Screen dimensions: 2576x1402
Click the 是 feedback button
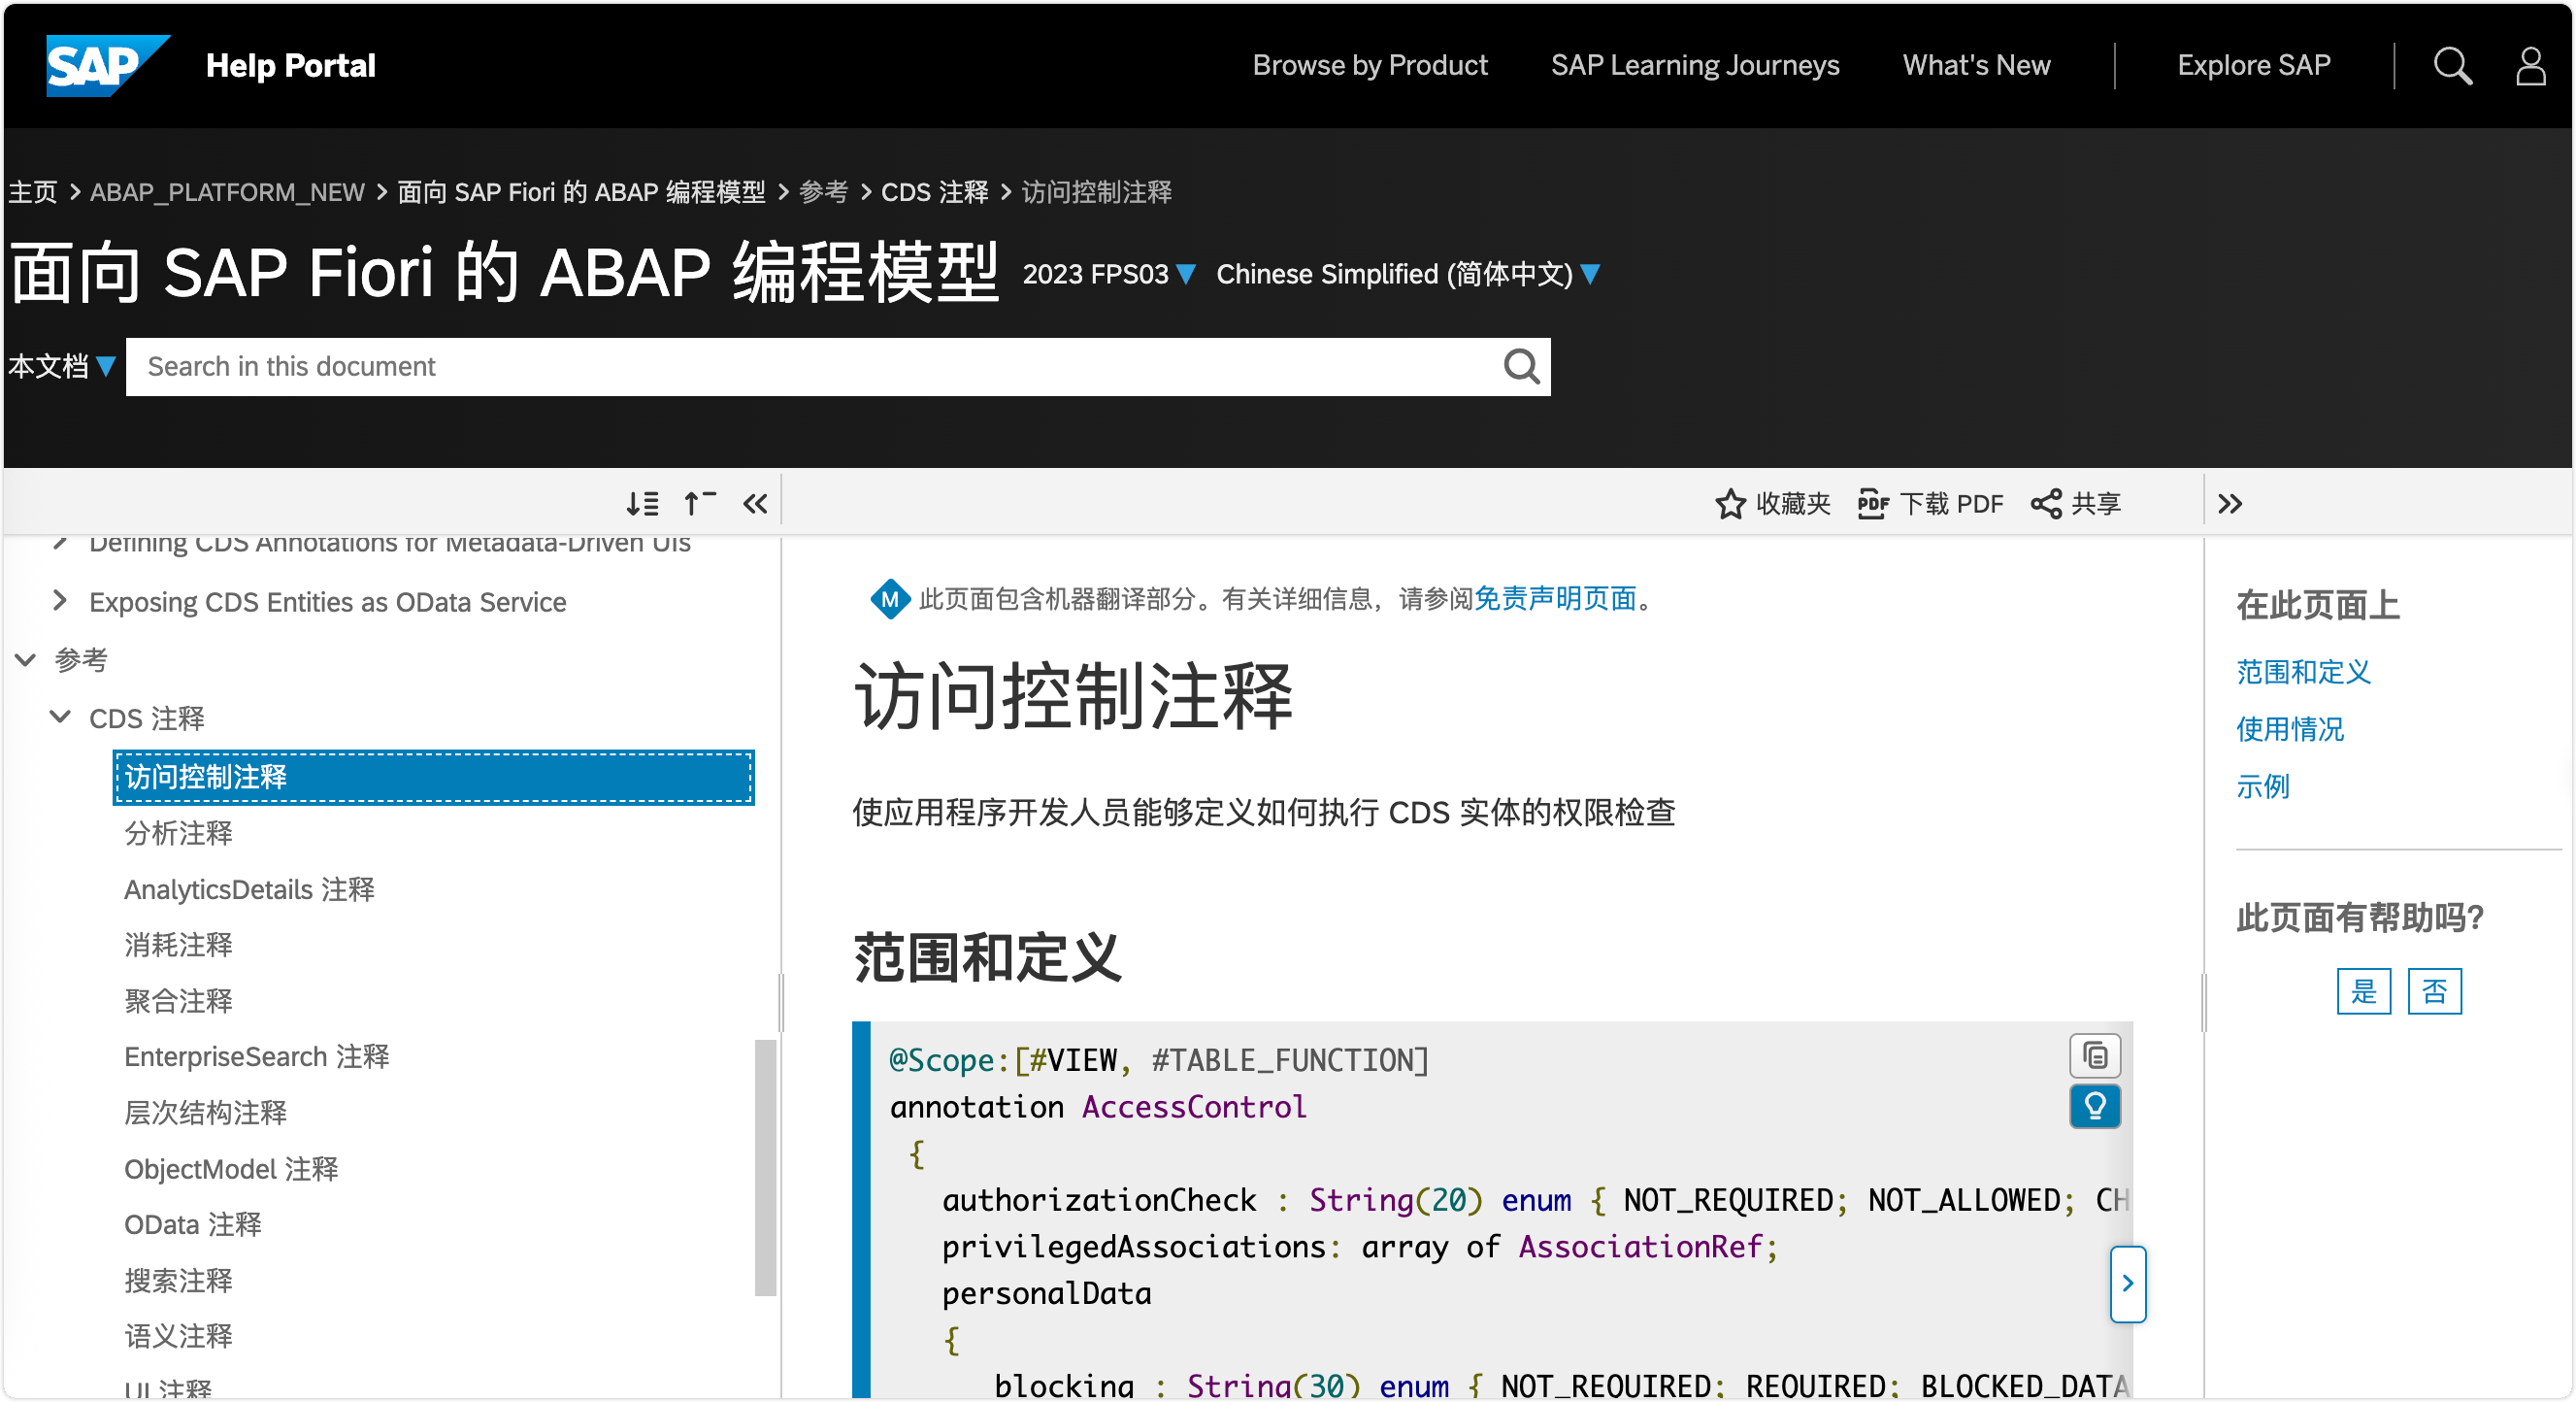(2363, 991)
